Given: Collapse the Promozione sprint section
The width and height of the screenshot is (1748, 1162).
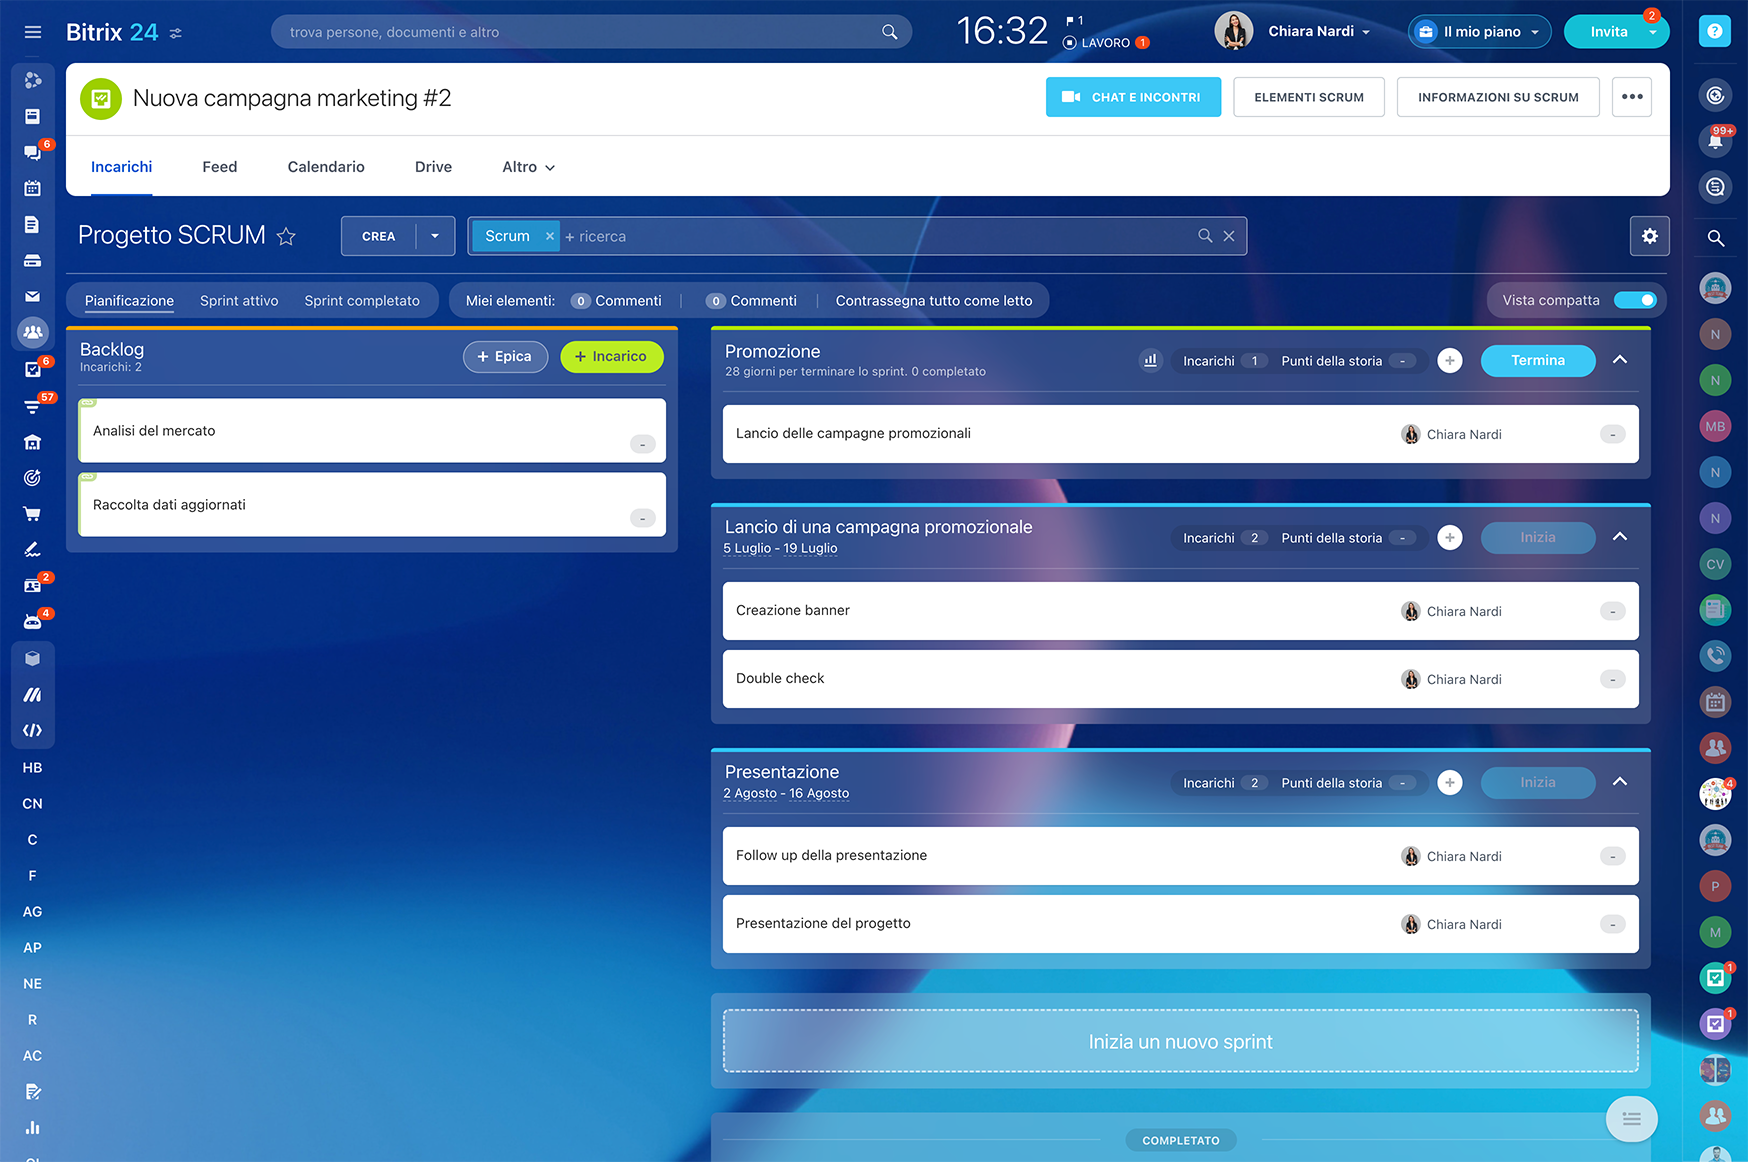Looking at the screenshot, I should [1620, 360].
